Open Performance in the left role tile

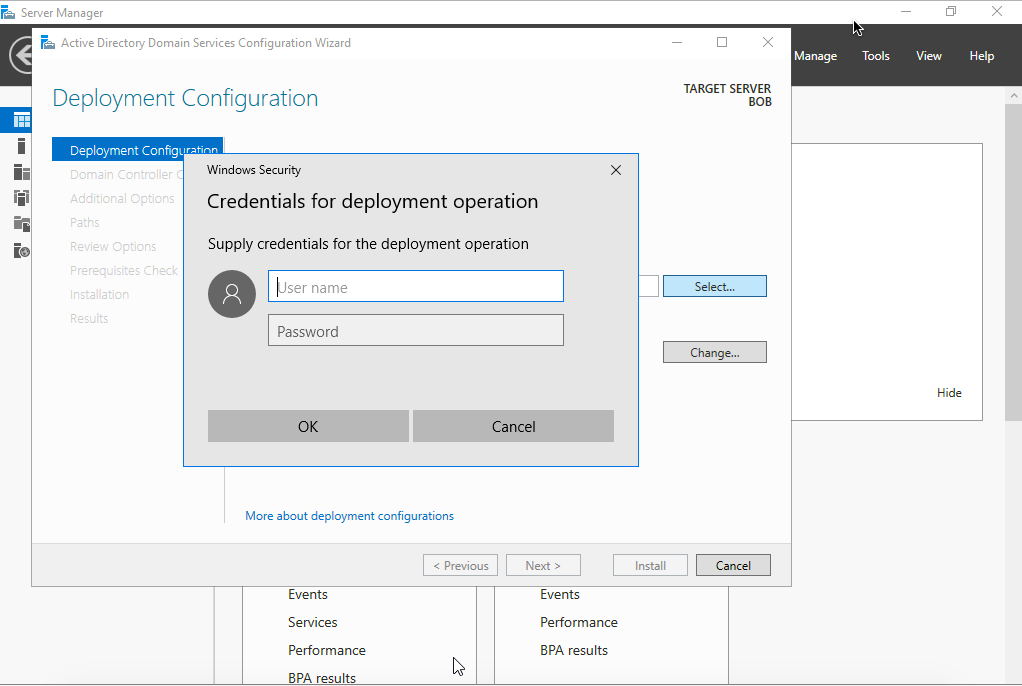pos(327,650)
